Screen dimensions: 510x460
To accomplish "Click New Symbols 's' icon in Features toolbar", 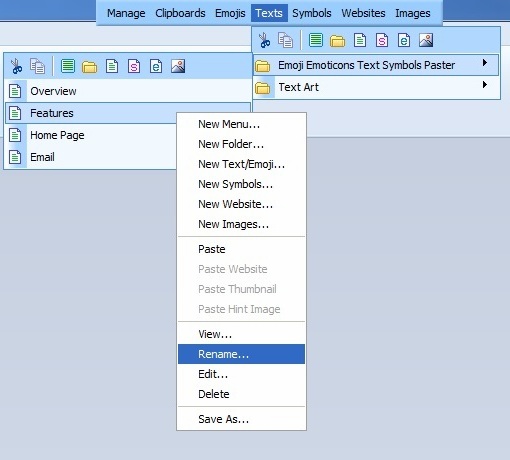I will pos(134,66).
